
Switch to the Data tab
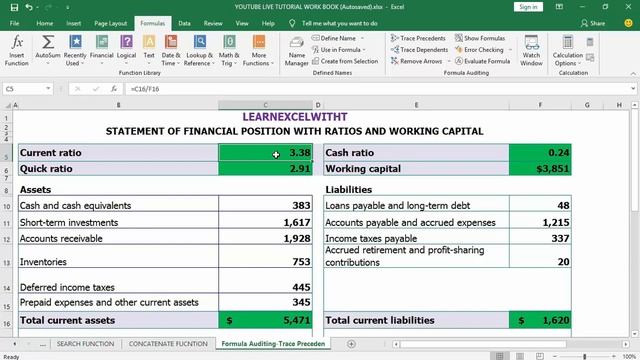[184, 23]
